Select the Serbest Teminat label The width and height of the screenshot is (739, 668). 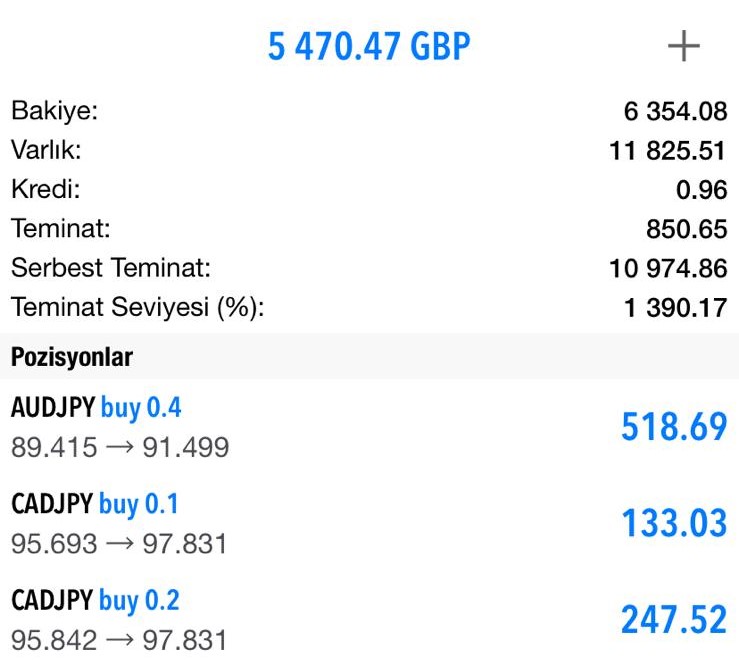(111, 268)
